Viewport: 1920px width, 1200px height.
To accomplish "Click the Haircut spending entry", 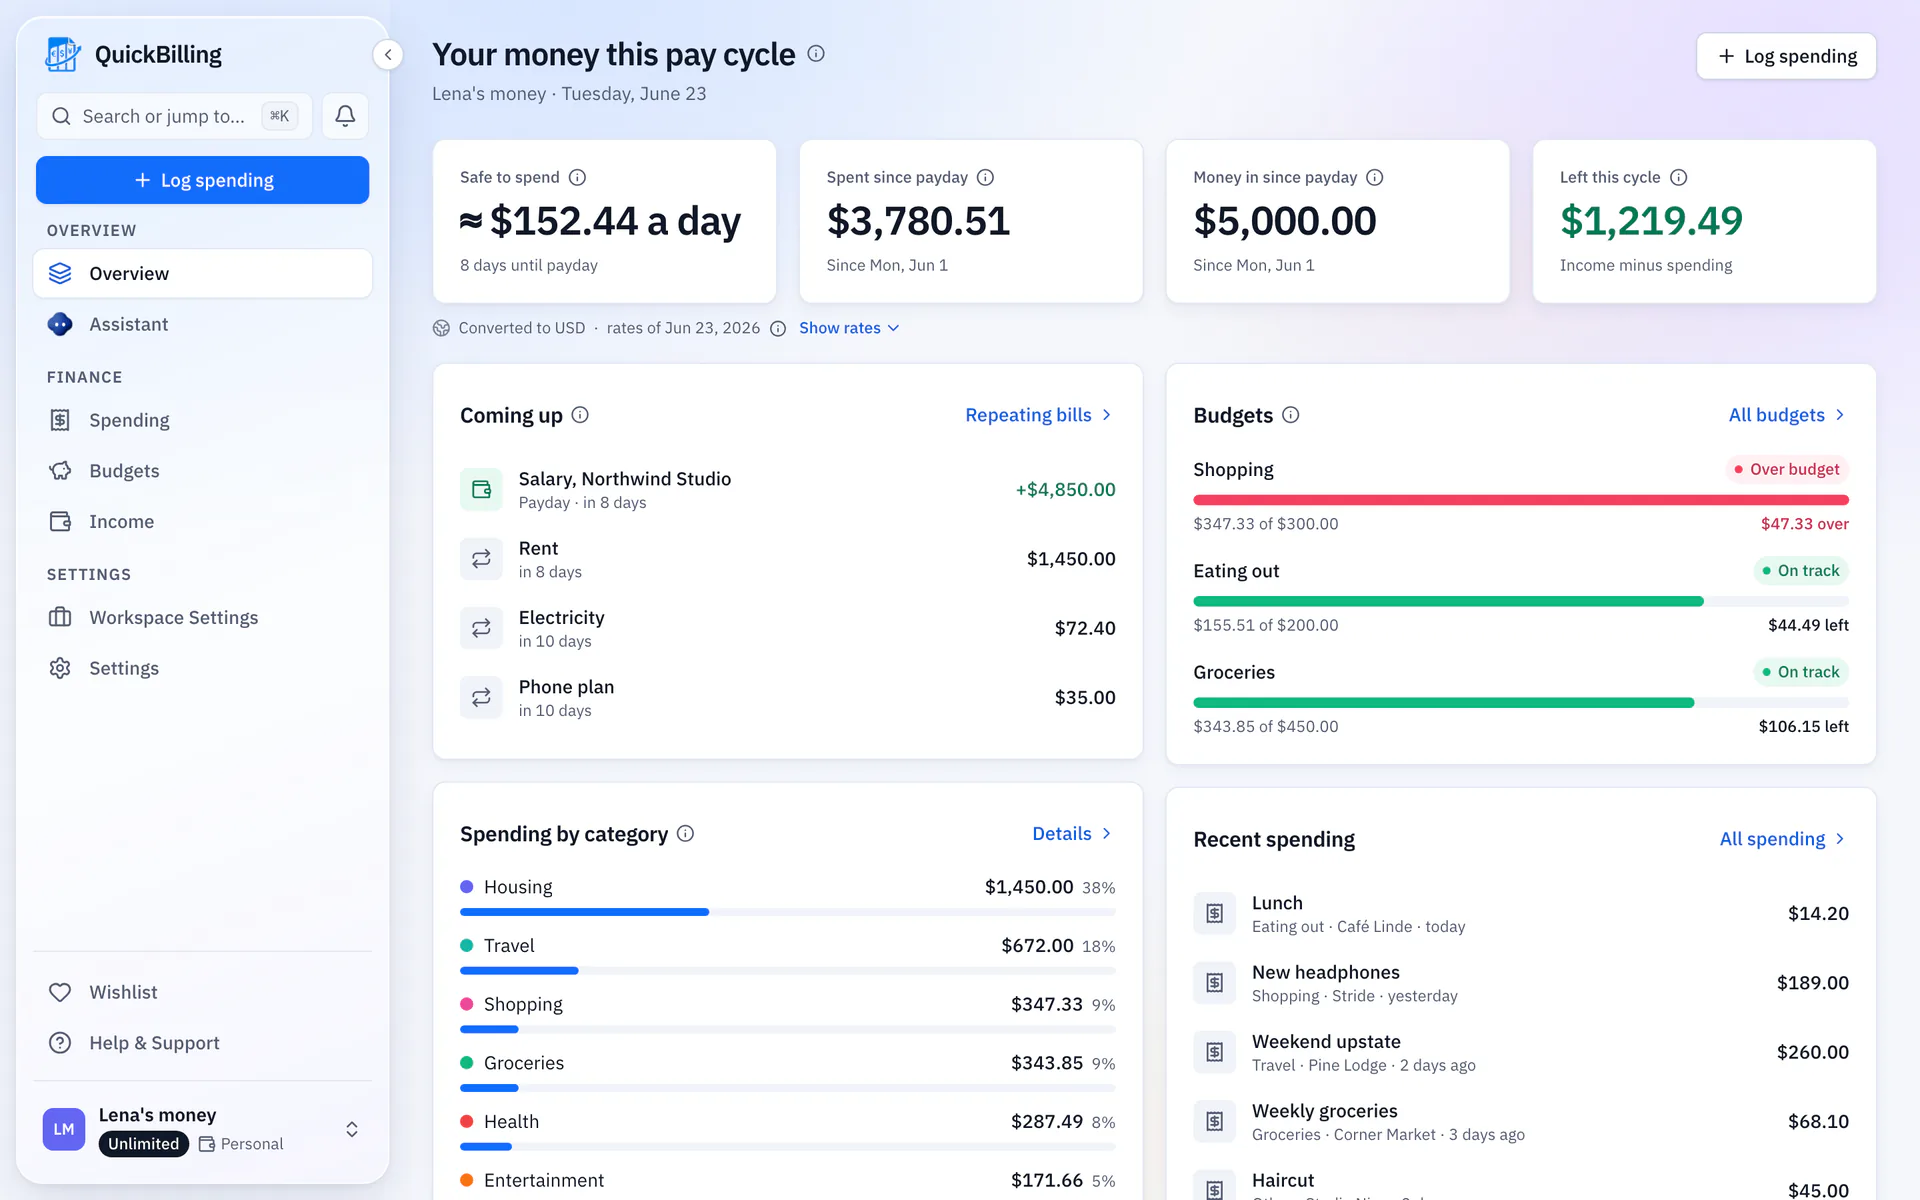I will pyautogui.click(x=1520, y=1186).
